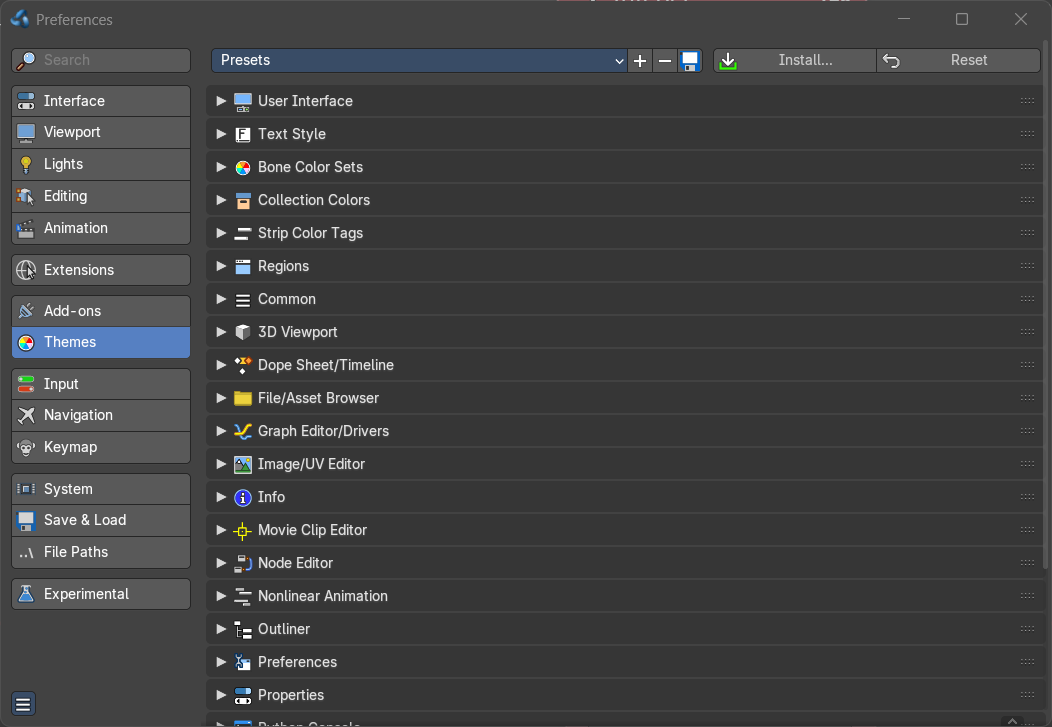
Task: Open the Viewport preferences tab
Action: point(101,132)
